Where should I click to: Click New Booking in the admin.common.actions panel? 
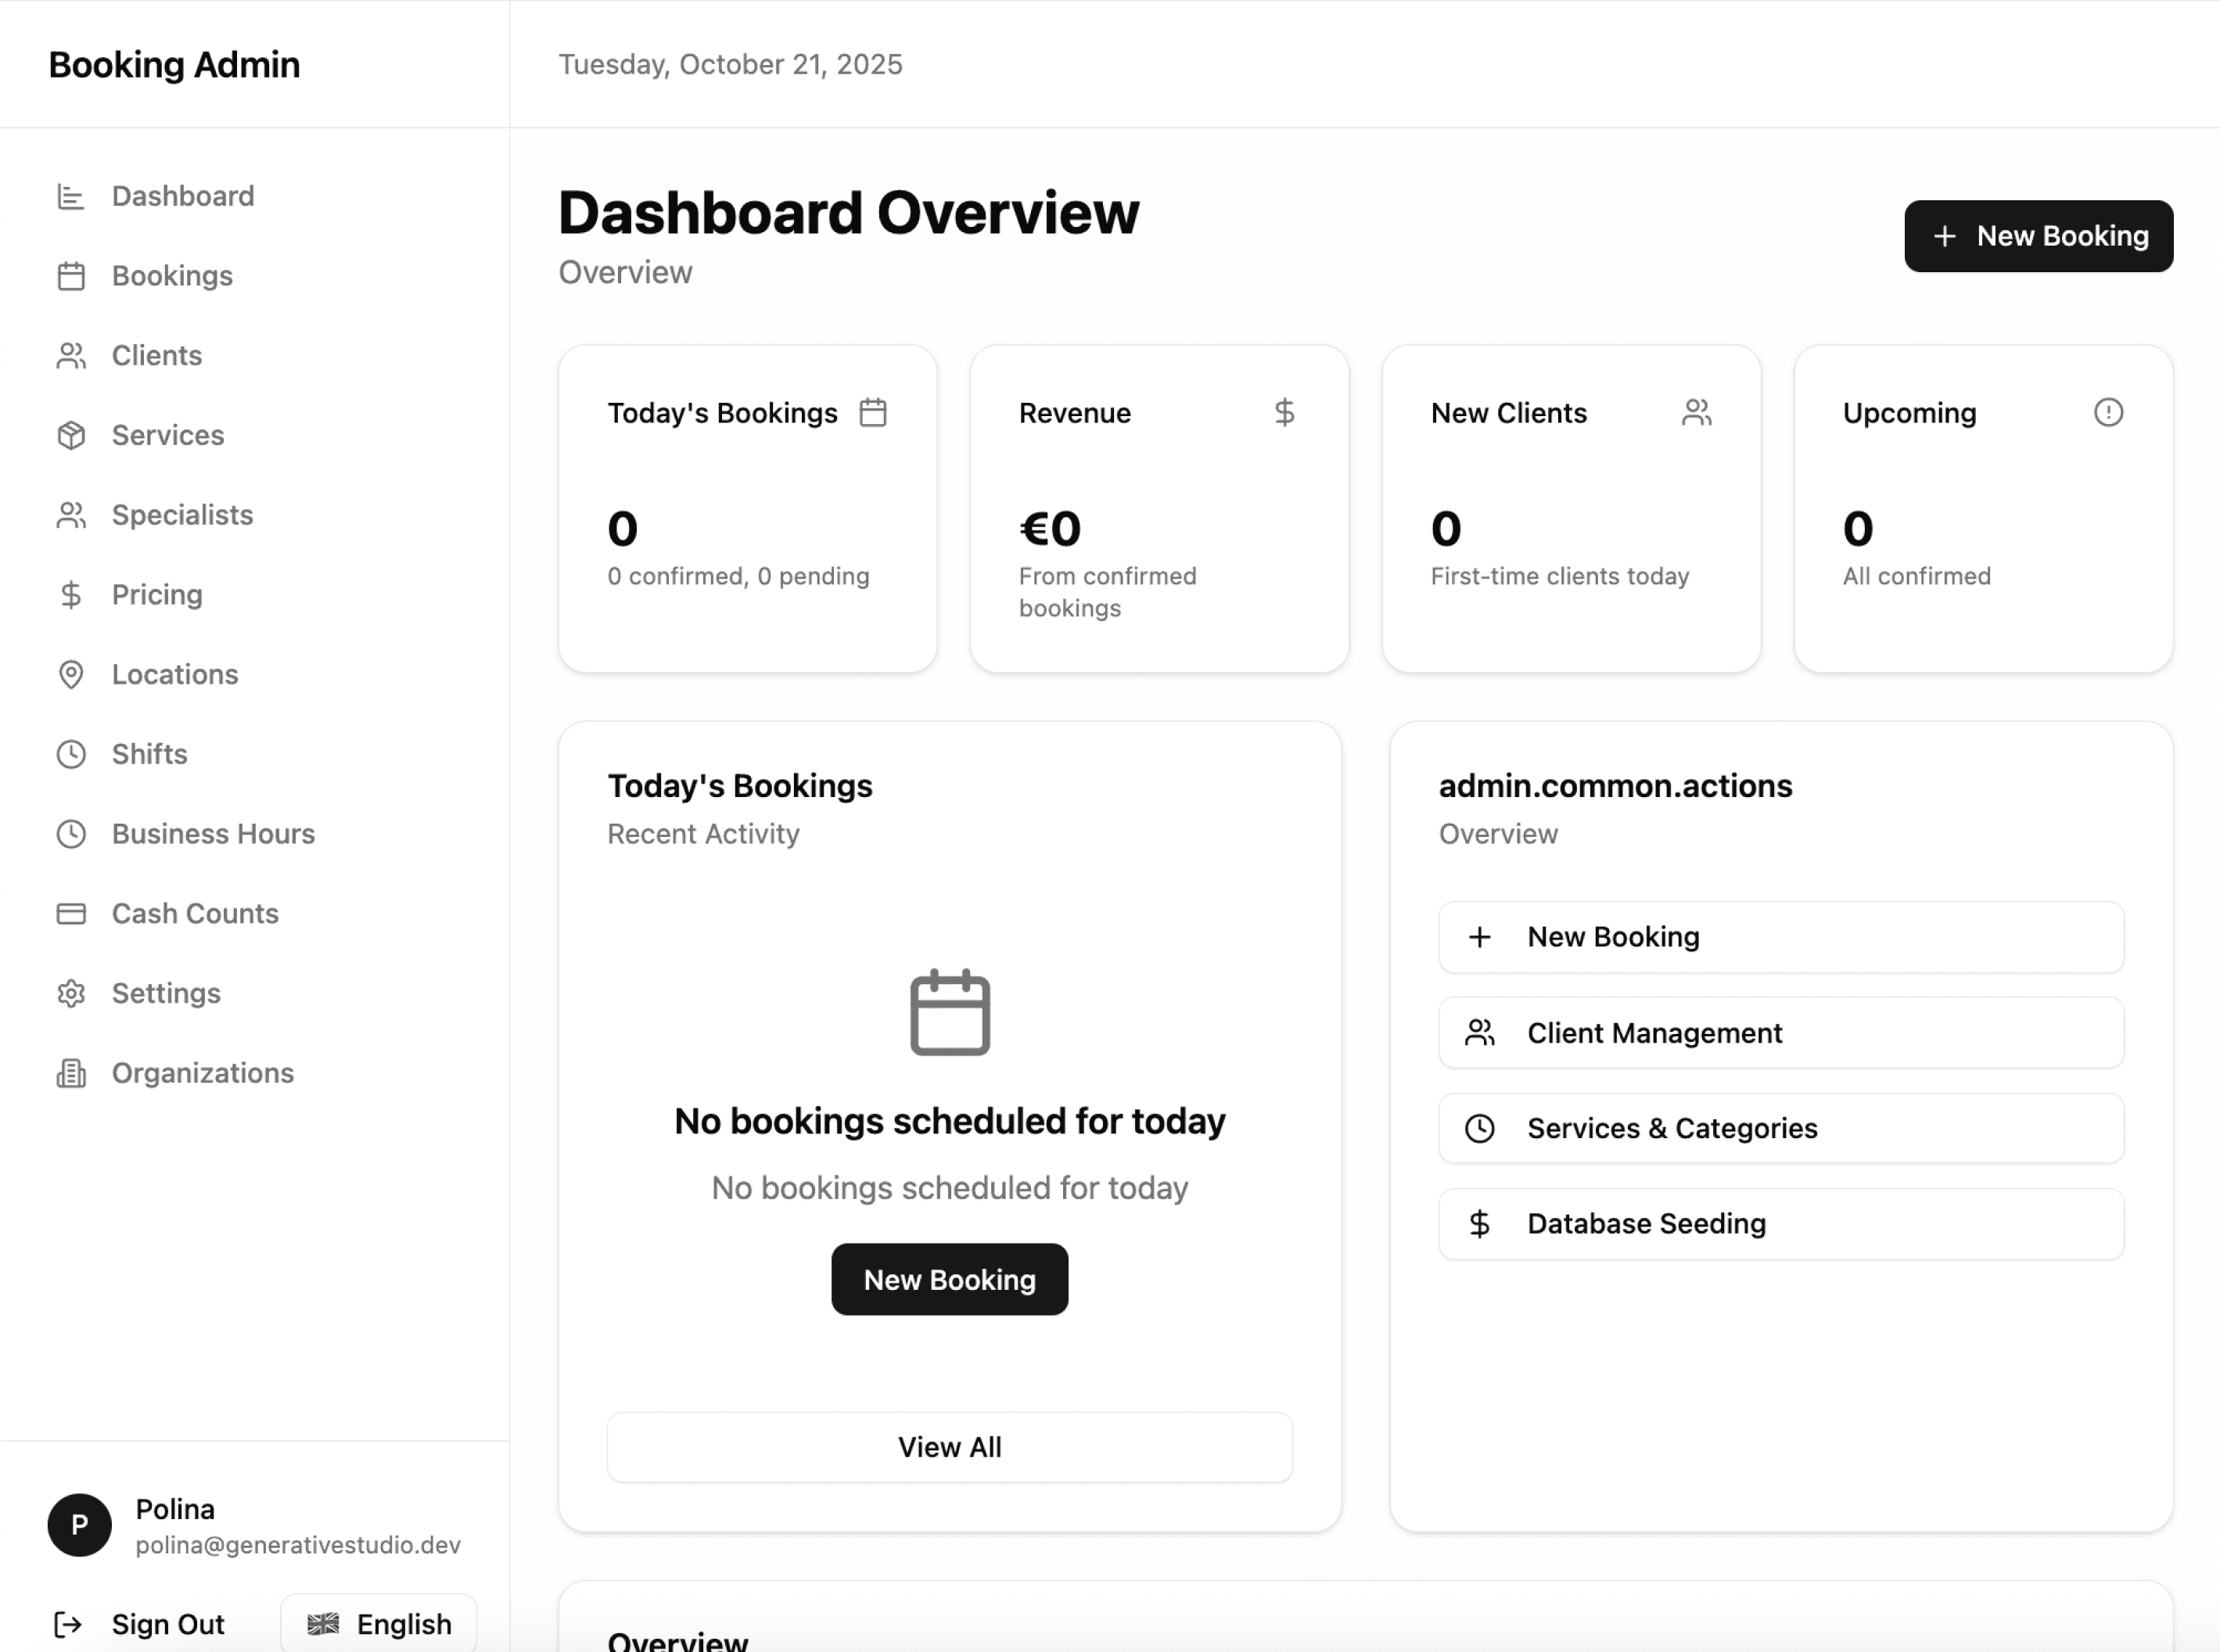1781,937
